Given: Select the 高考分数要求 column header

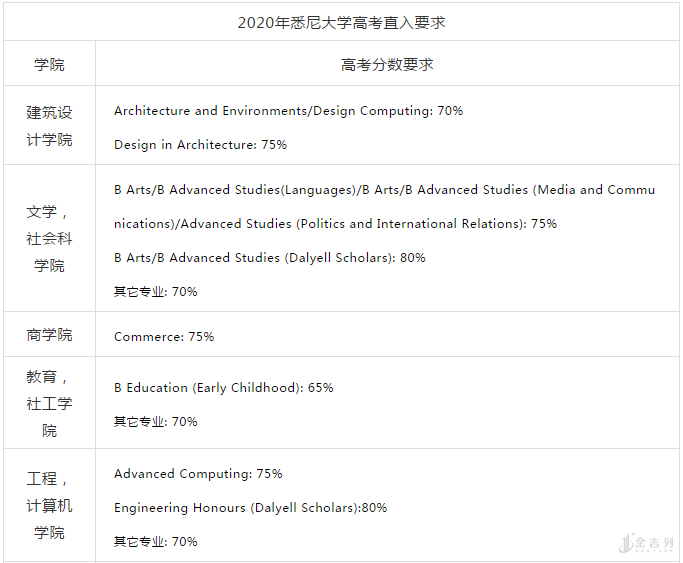Looking at the screenshot, I should tap(387, 64).
